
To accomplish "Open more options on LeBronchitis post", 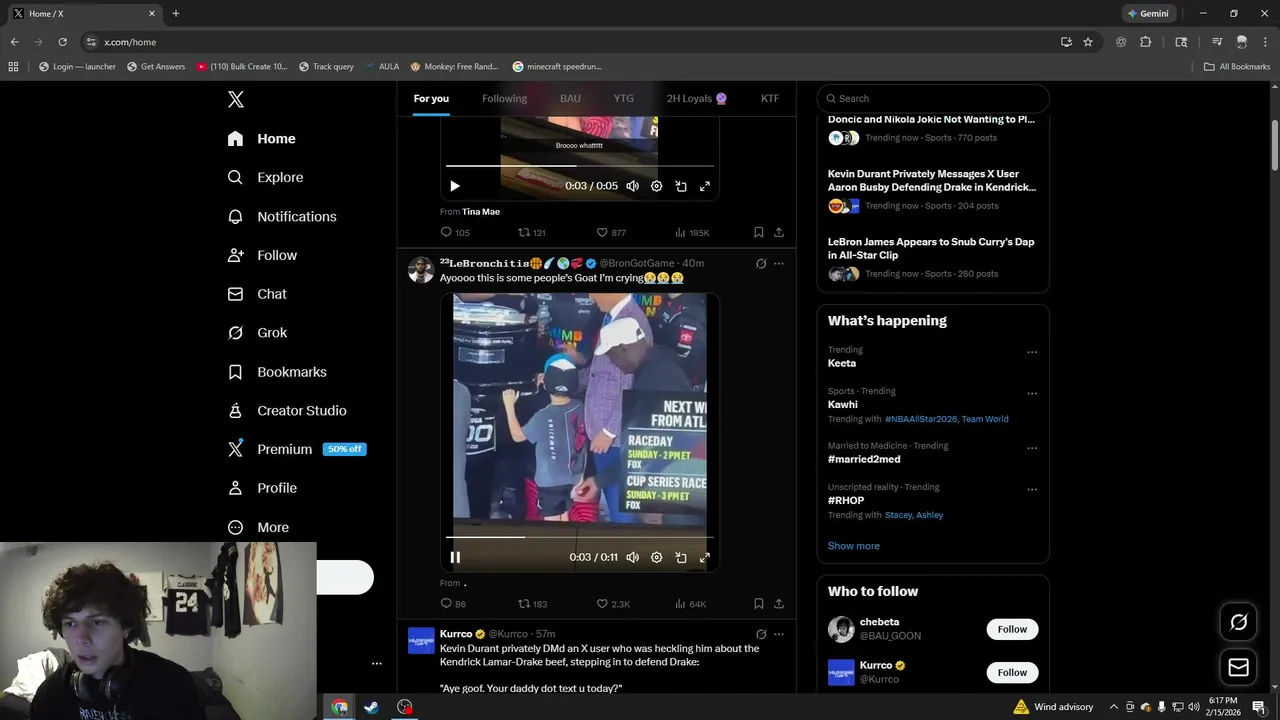I will pos(779,264).
